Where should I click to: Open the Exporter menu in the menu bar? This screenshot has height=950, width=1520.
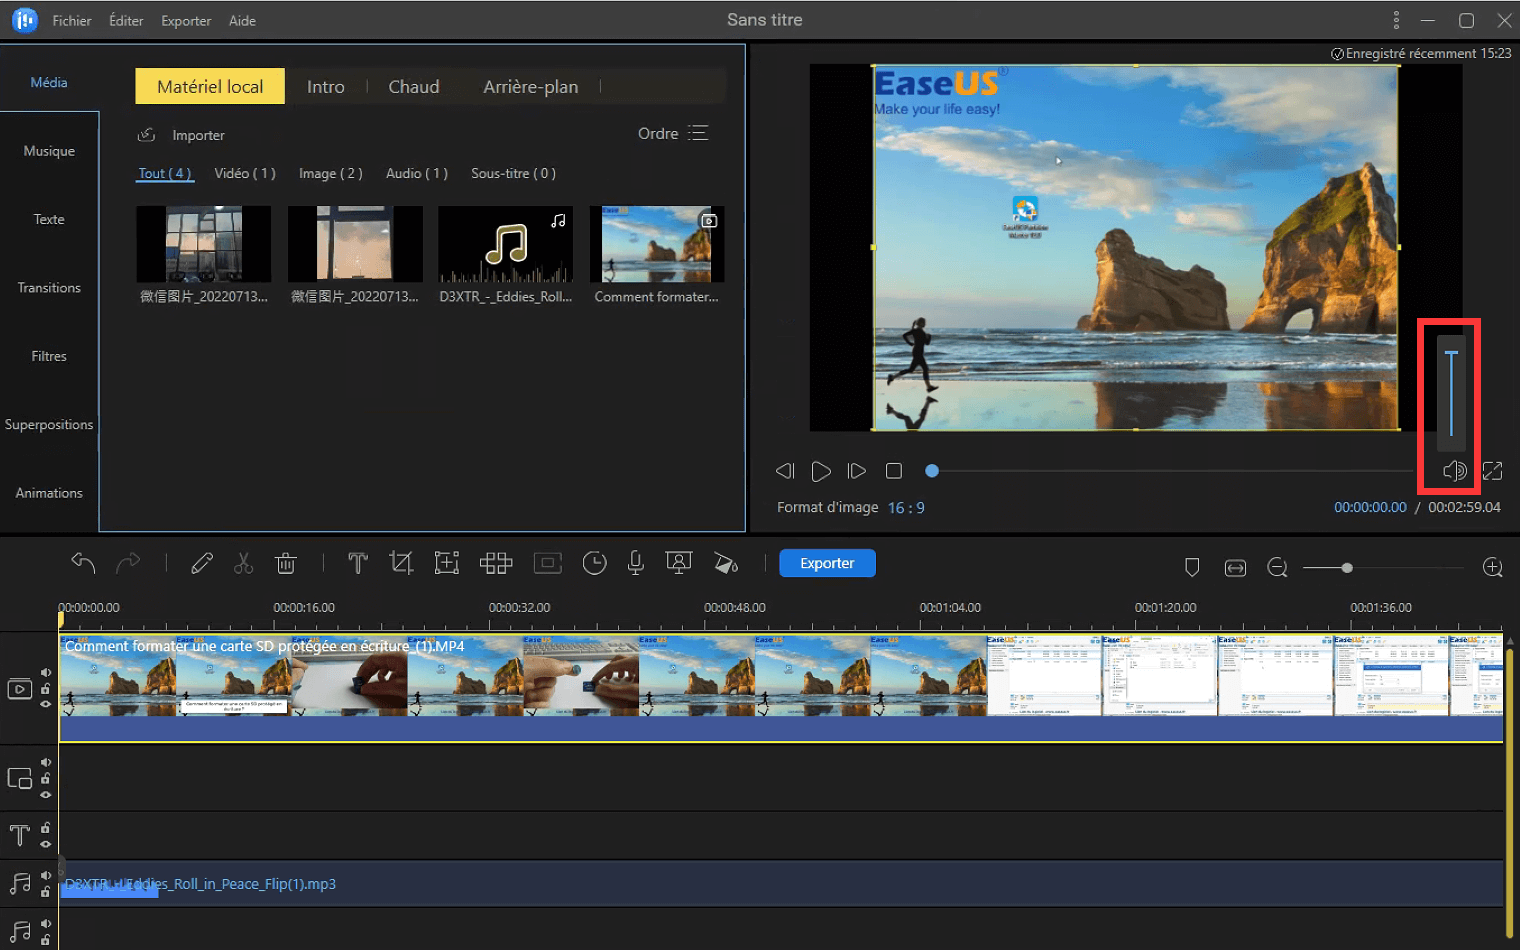[x=185, y=20]
